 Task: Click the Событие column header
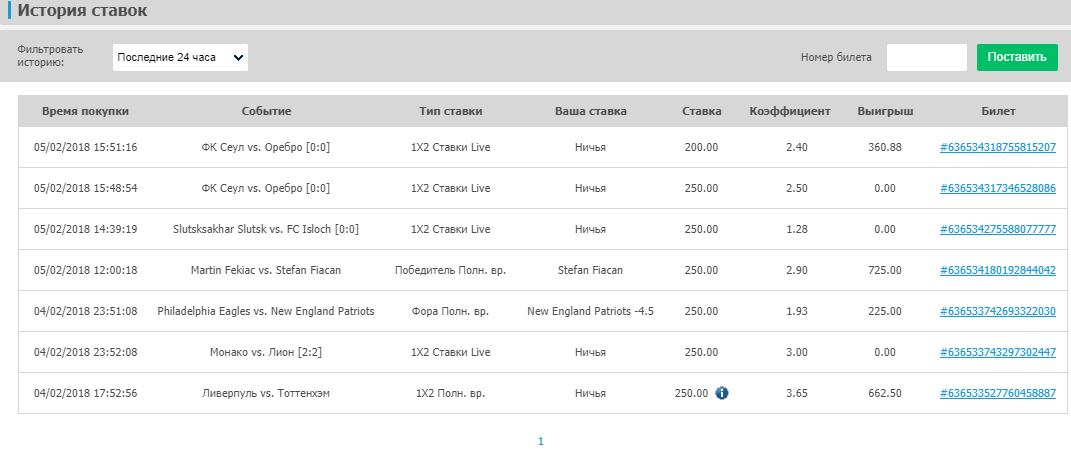pos(266,111)
